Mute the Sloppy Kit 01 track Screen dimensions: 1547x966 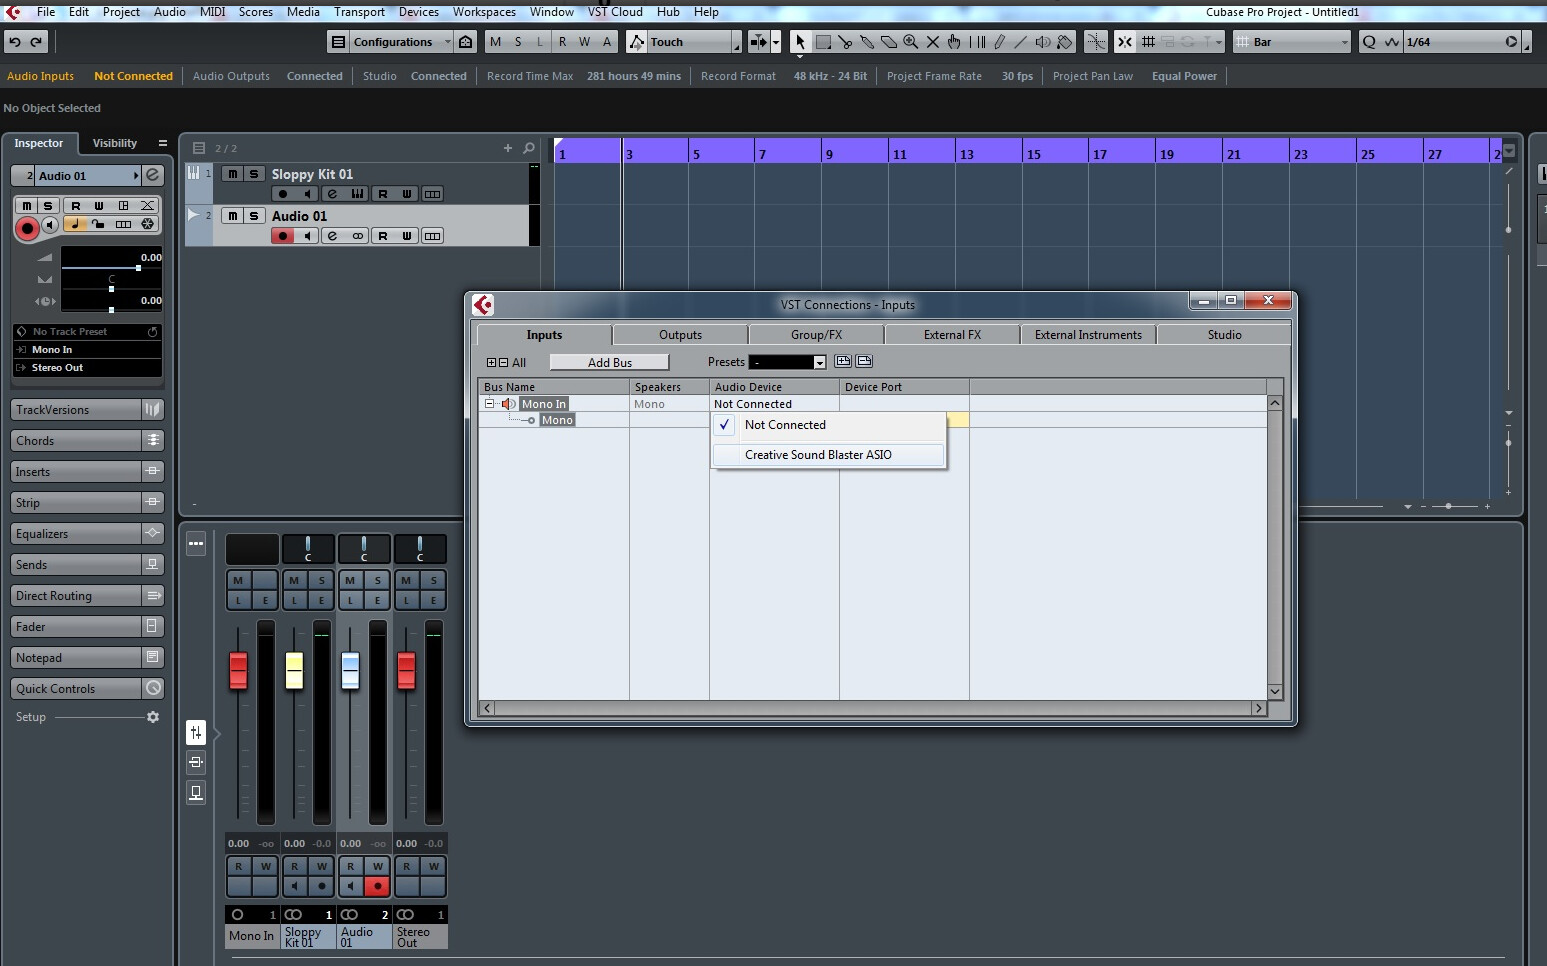point(232,174)
